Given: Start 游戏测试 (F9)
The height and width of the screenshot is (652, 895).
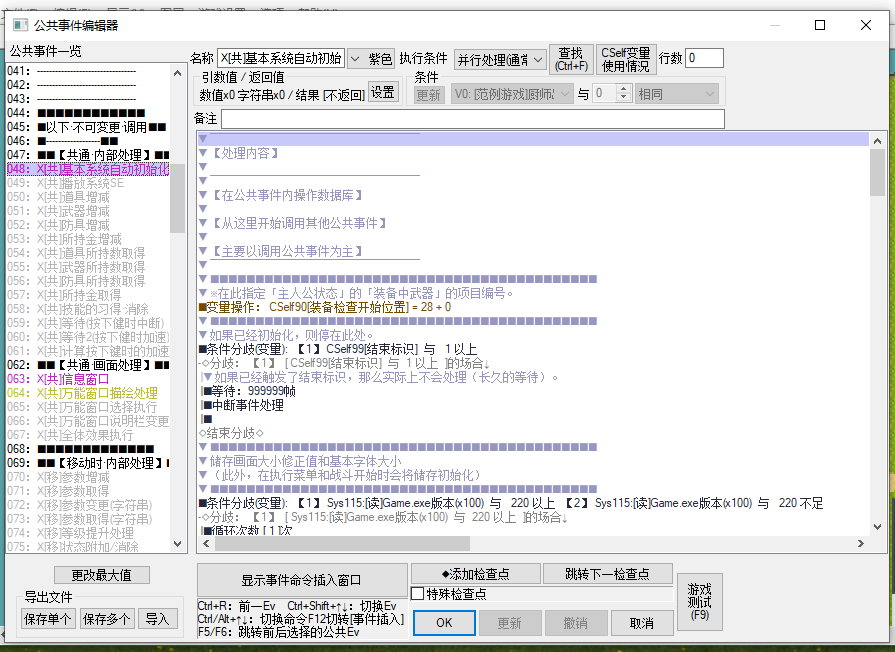Looking at the screenshot, I should [700, 602].
